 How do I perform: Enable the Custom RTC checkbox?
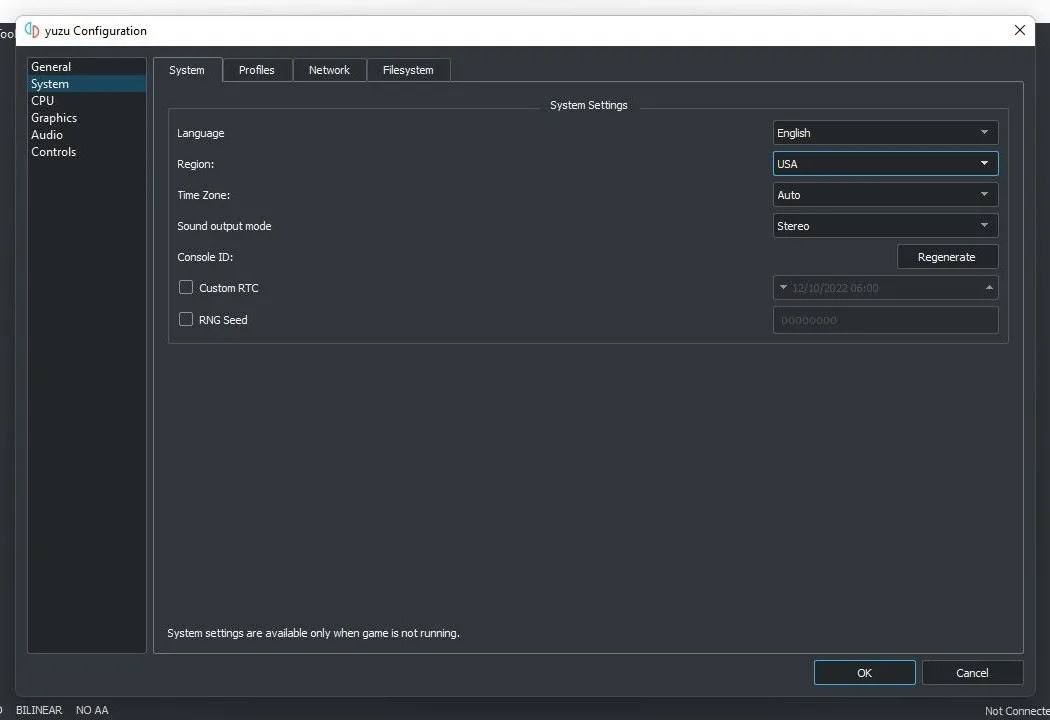185,287
